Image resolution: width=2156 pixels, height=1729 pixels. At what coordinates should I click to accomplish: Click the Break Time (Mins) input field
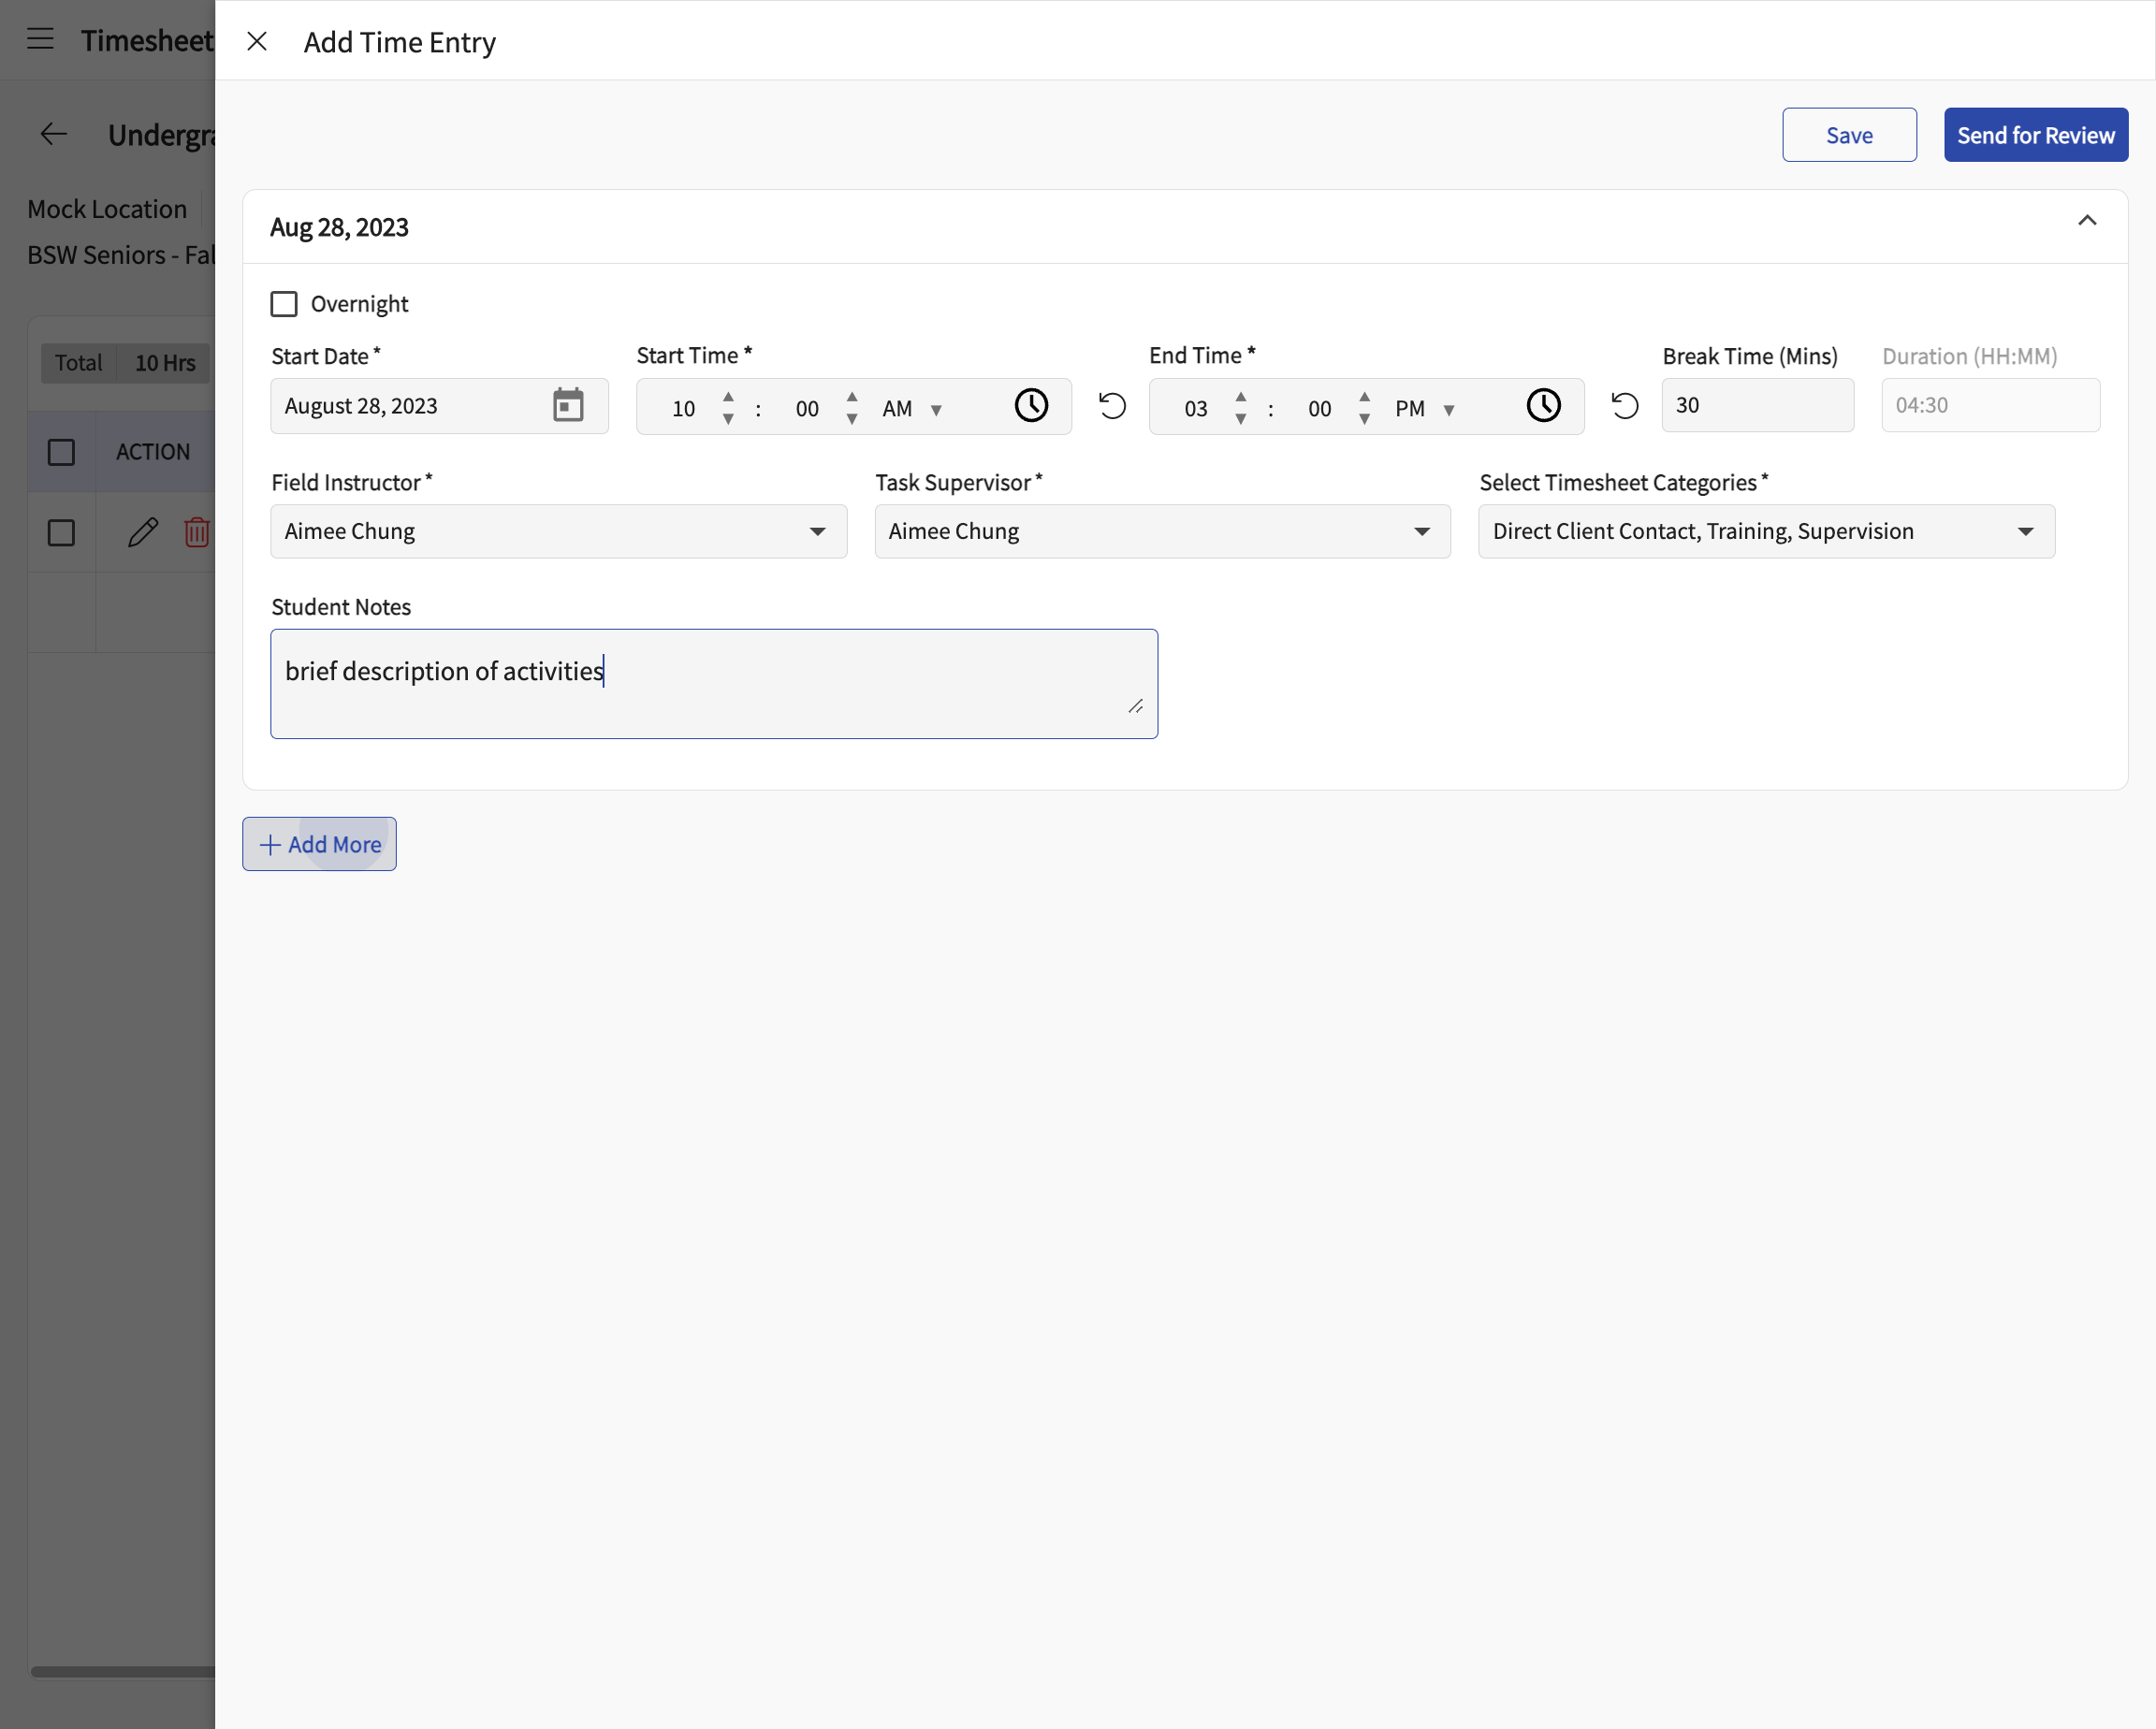click(1757, 405)
